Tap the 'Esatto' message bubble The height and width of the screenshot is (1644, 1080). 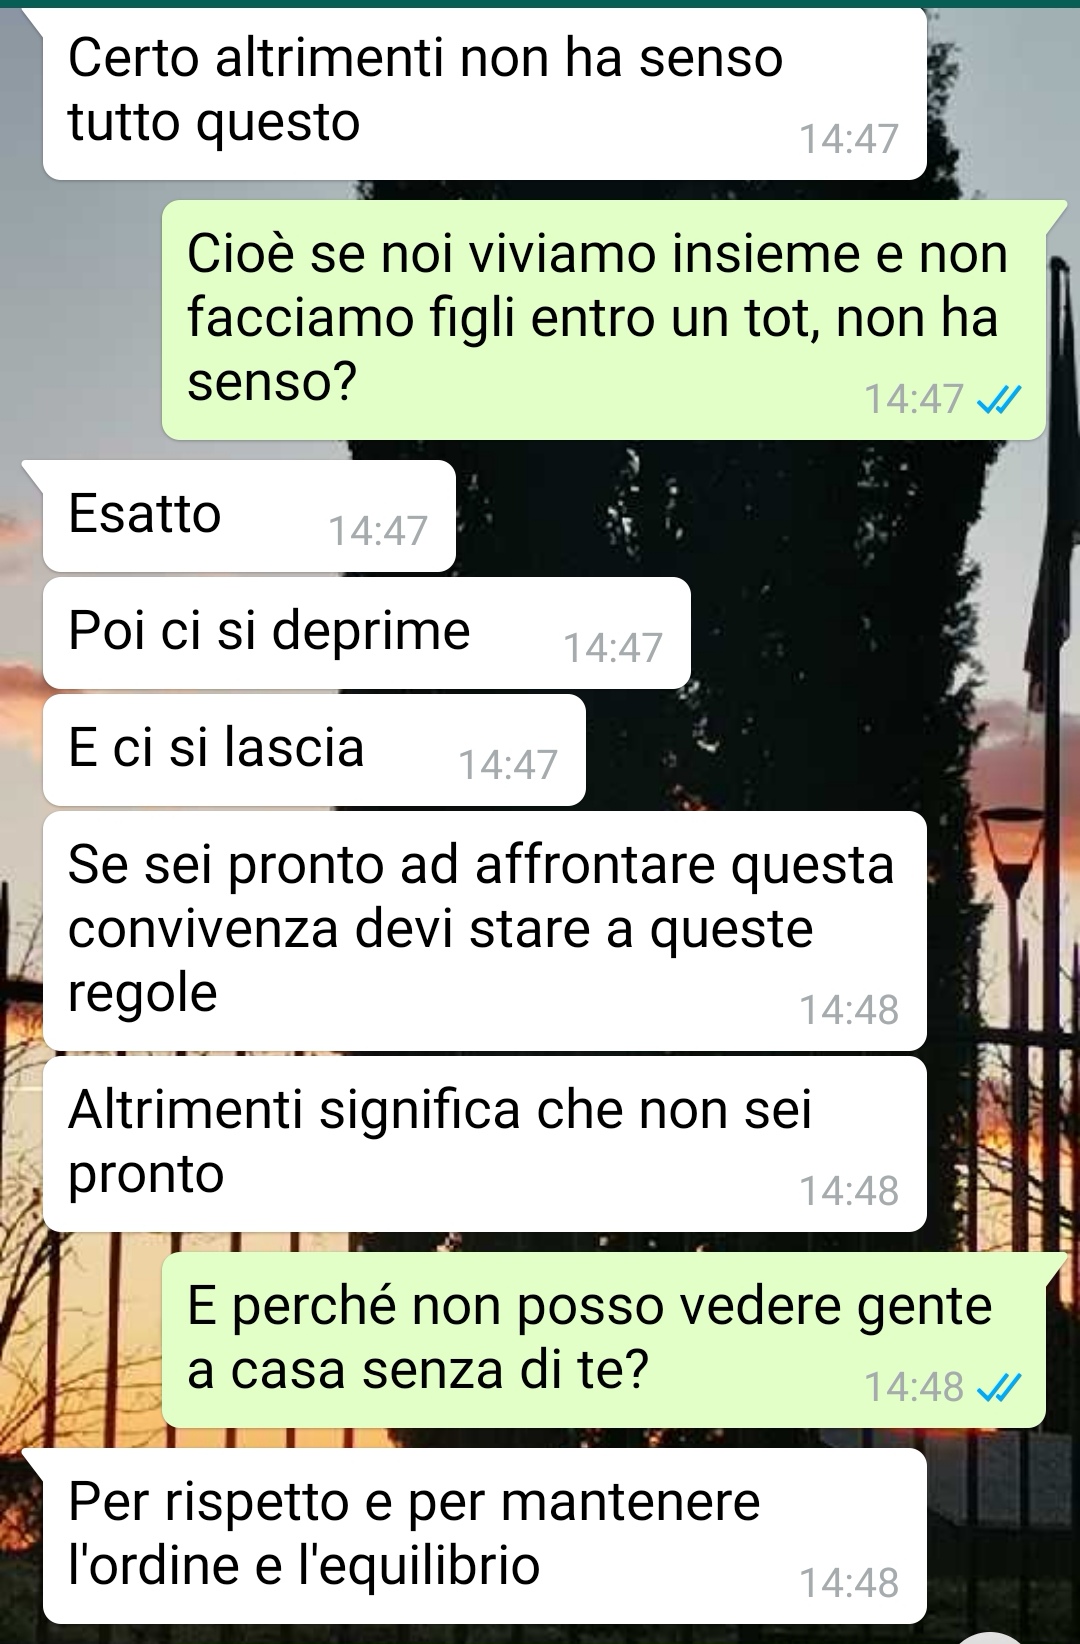pyautogui.click(x=249, y=516)
